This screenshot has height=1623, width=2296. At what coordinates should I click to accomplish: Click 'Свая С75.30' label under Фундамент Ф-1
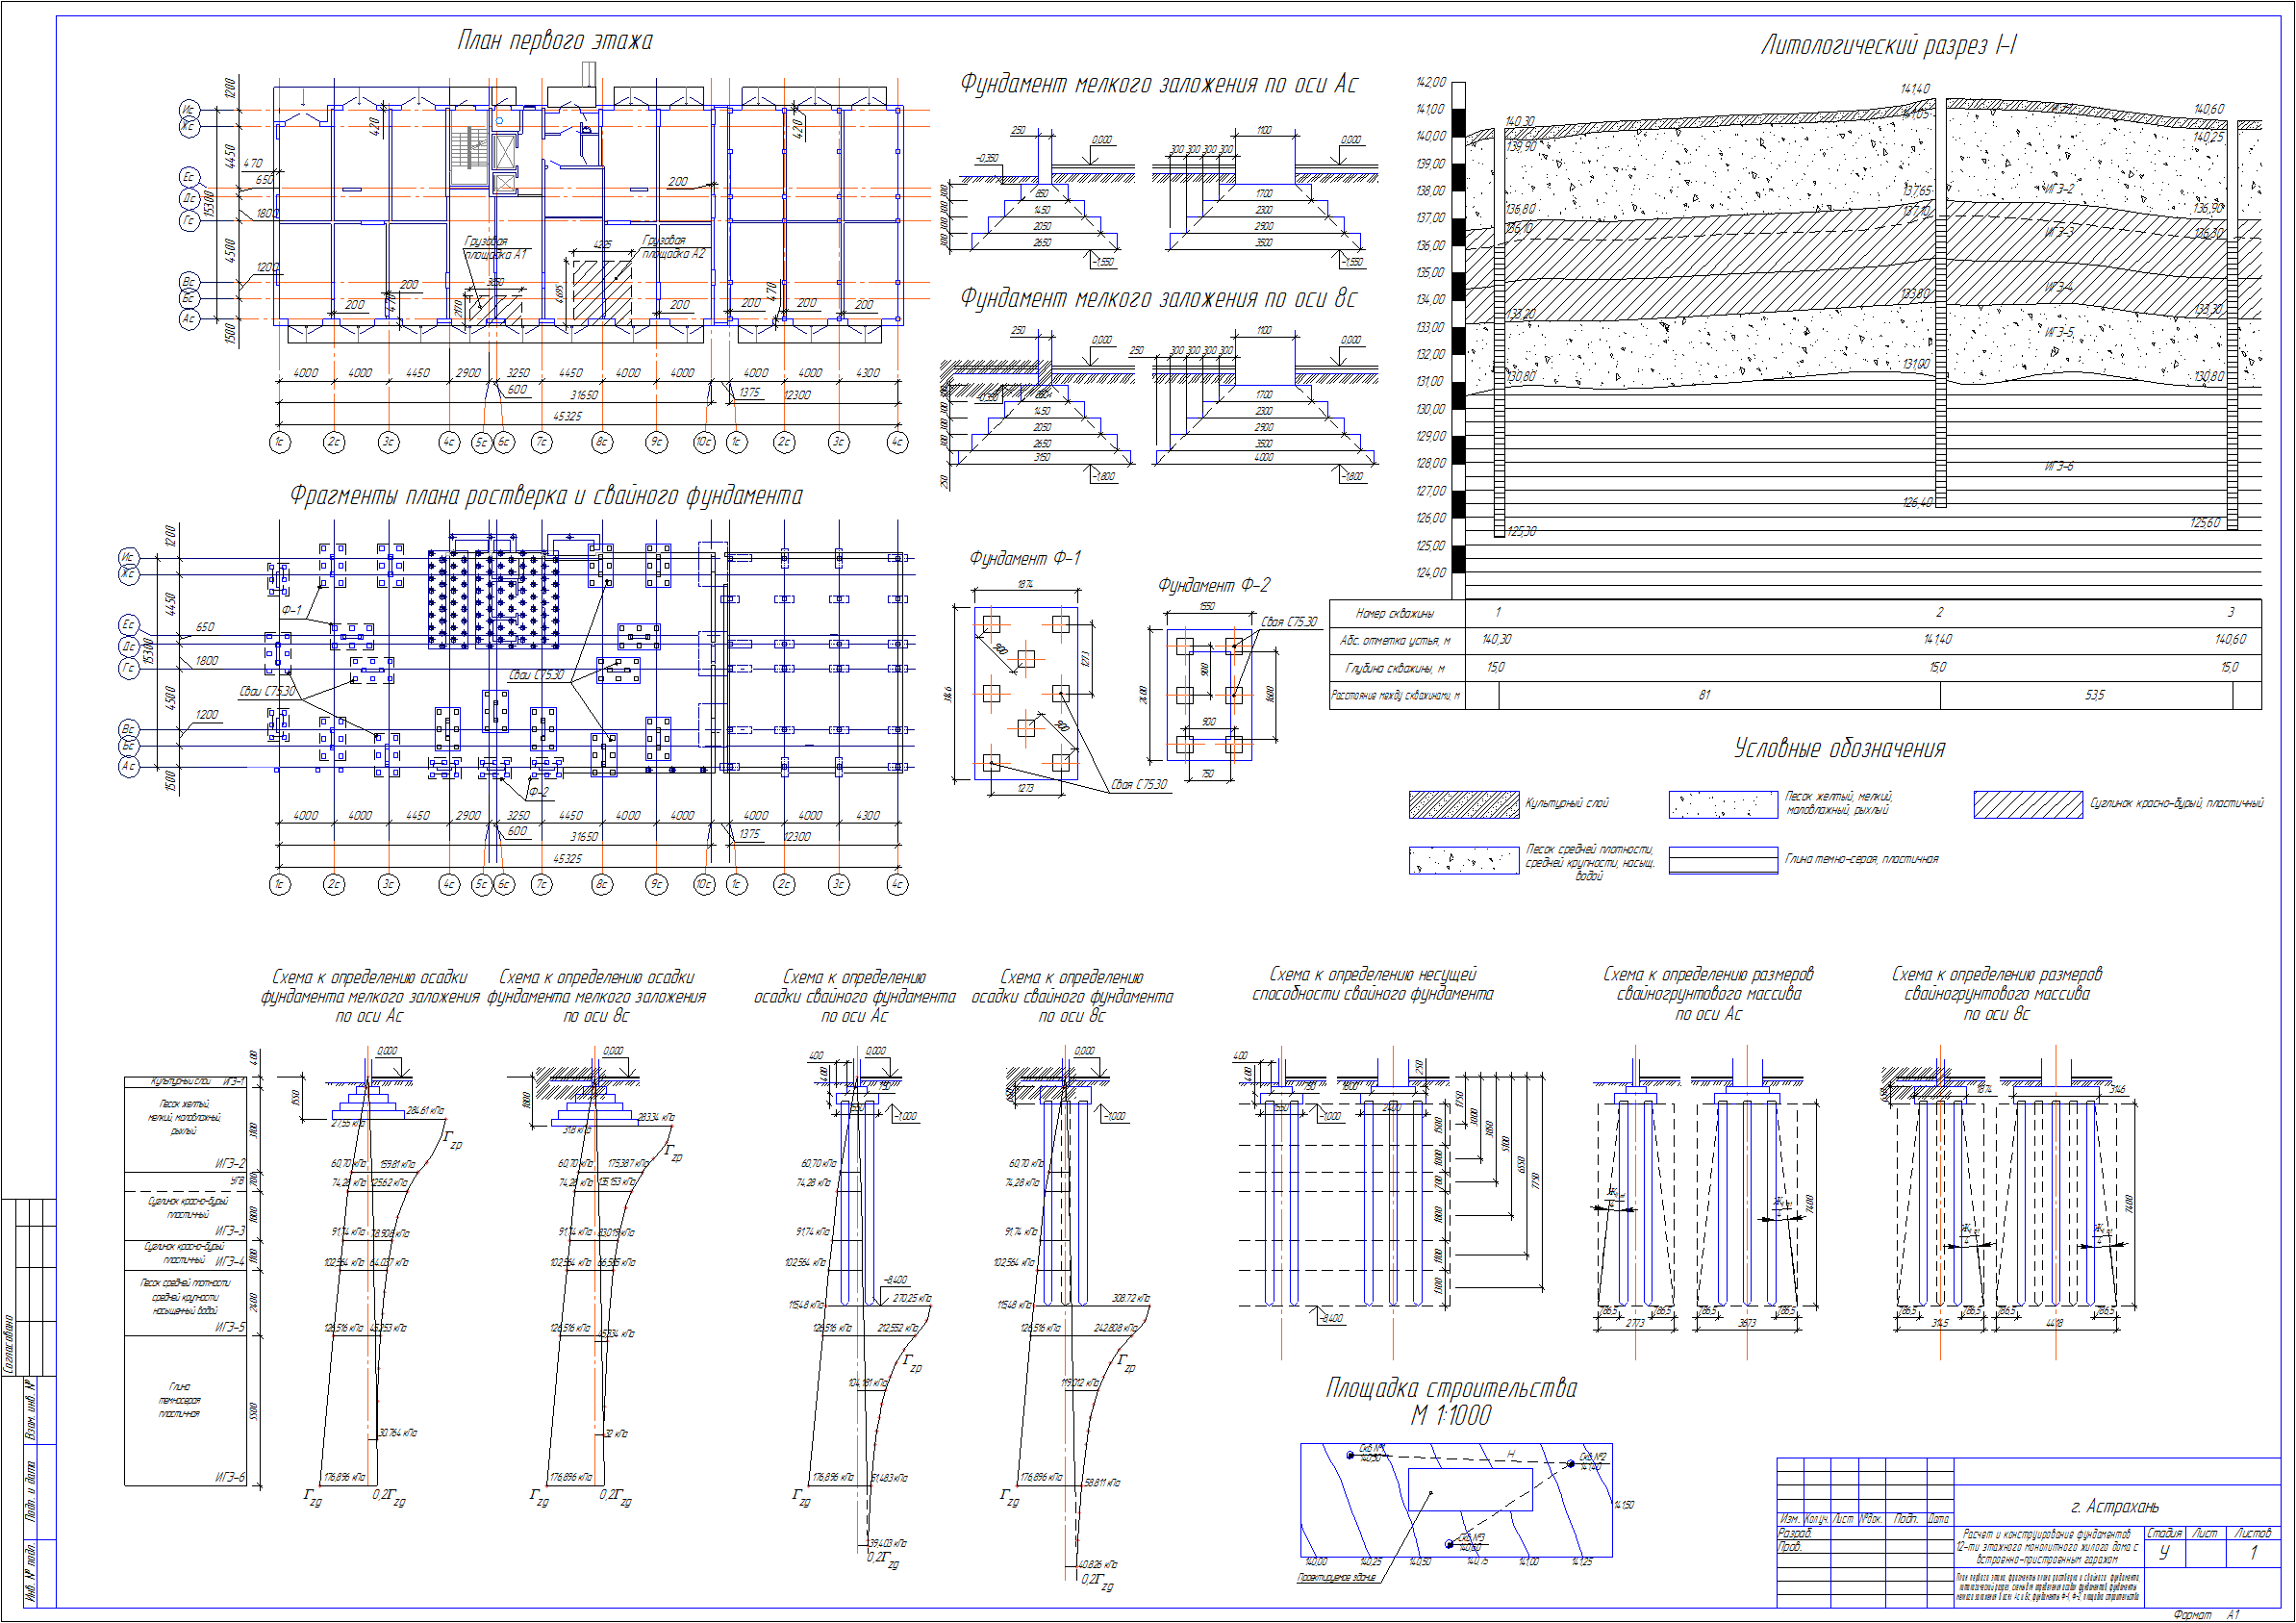coord(1139,786)
